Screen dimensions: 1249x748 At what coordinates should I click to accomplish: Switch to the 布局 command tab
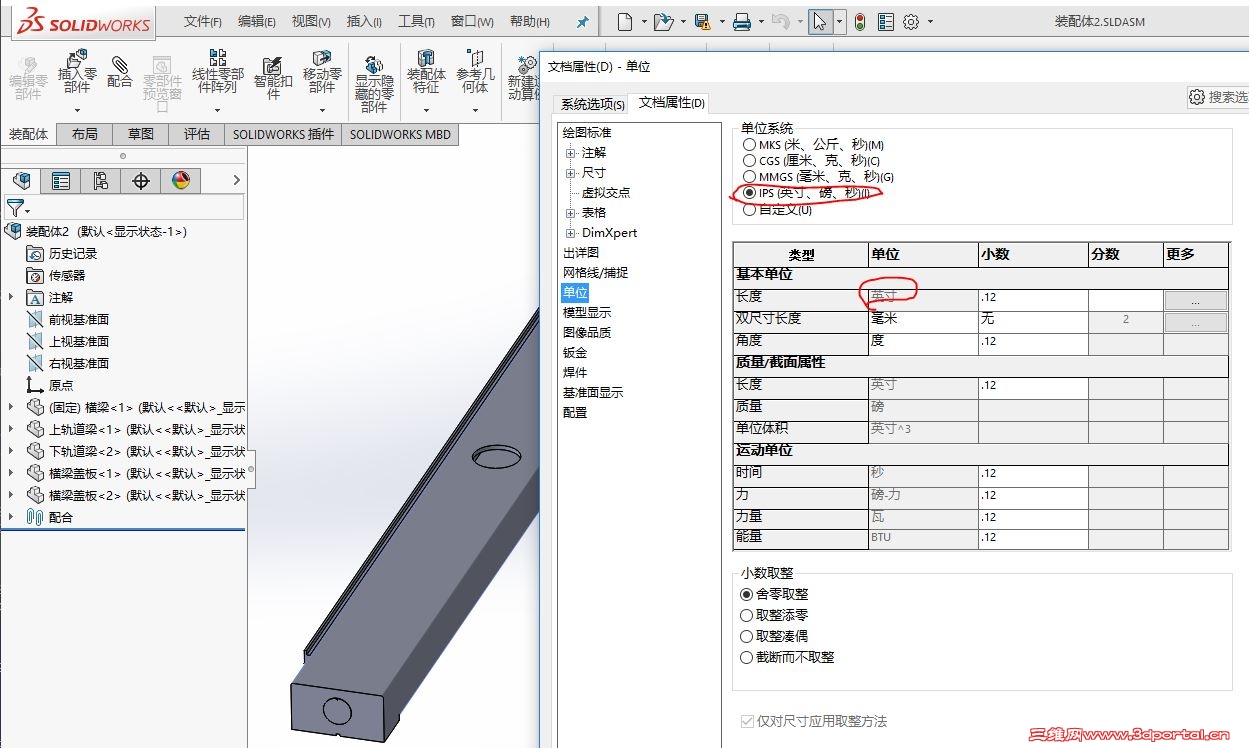(85, 134)
